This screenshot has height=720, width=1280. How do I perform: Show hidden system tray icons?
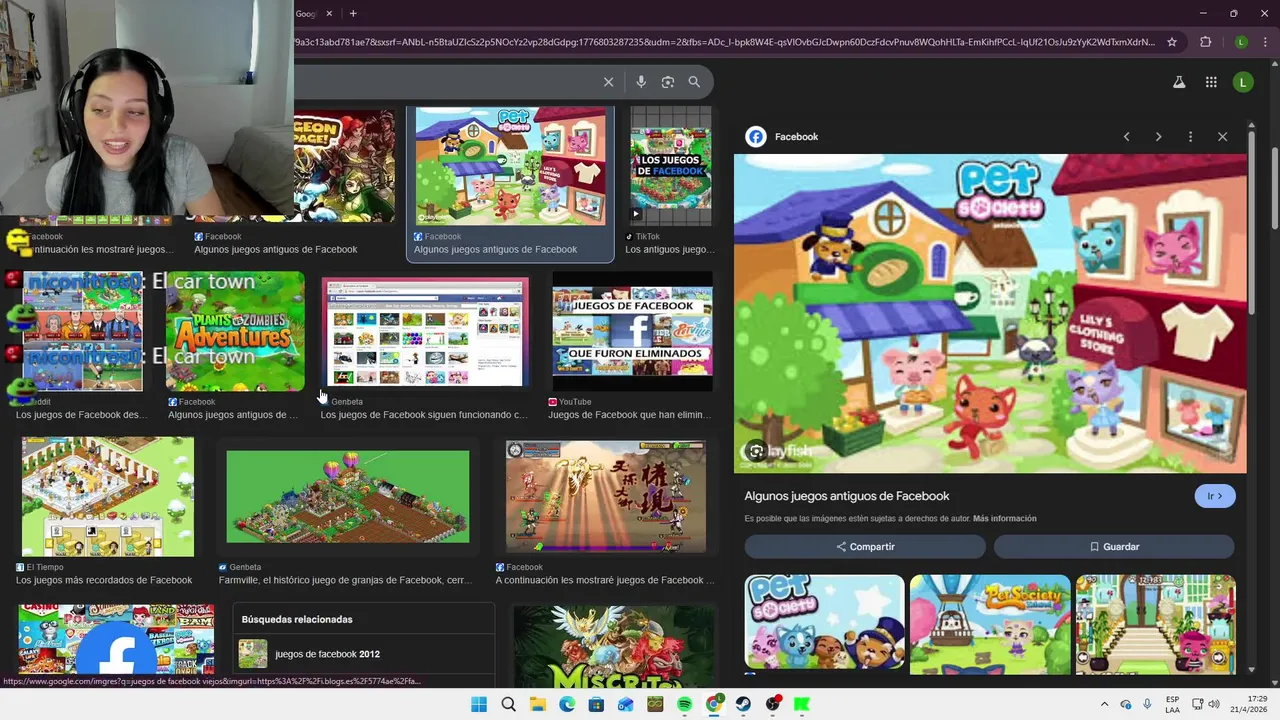[x=1104, y=704]
